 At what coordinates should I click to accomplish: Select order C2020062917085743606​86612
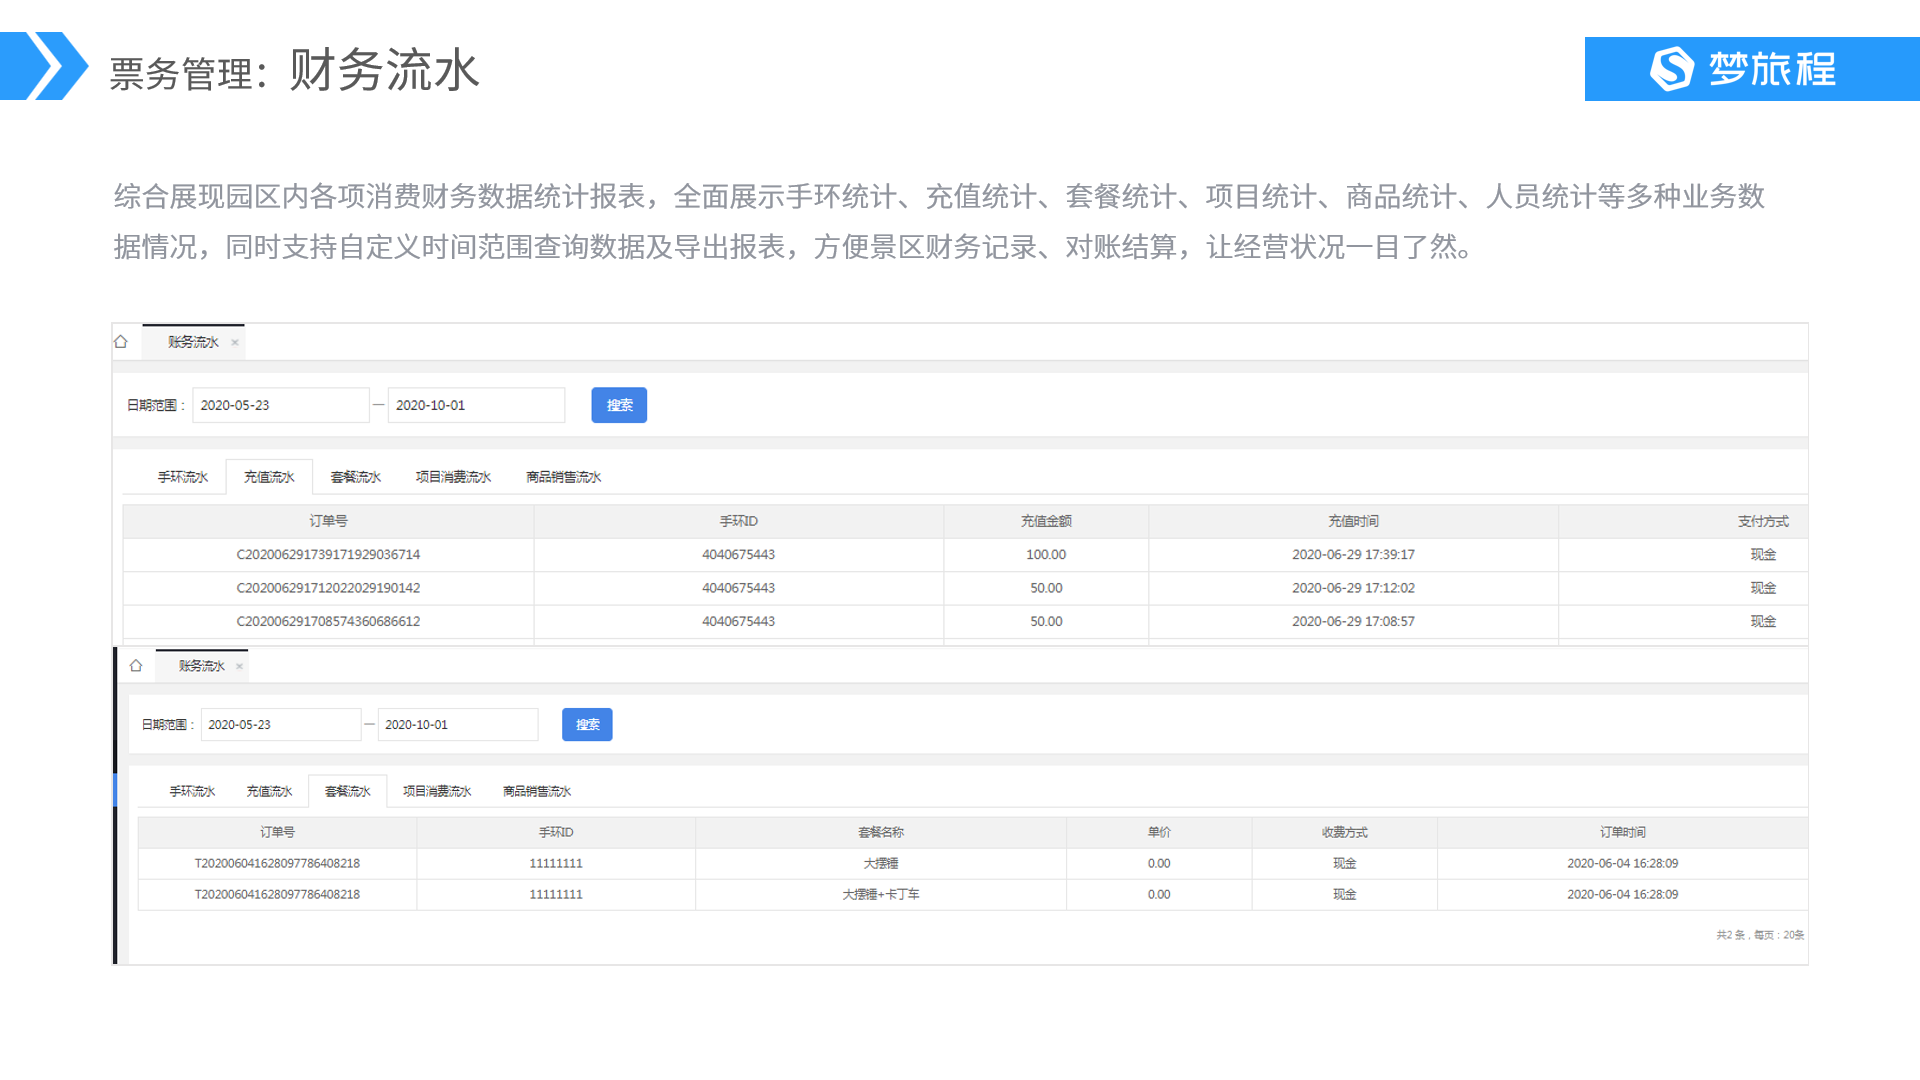click(328, 622)
